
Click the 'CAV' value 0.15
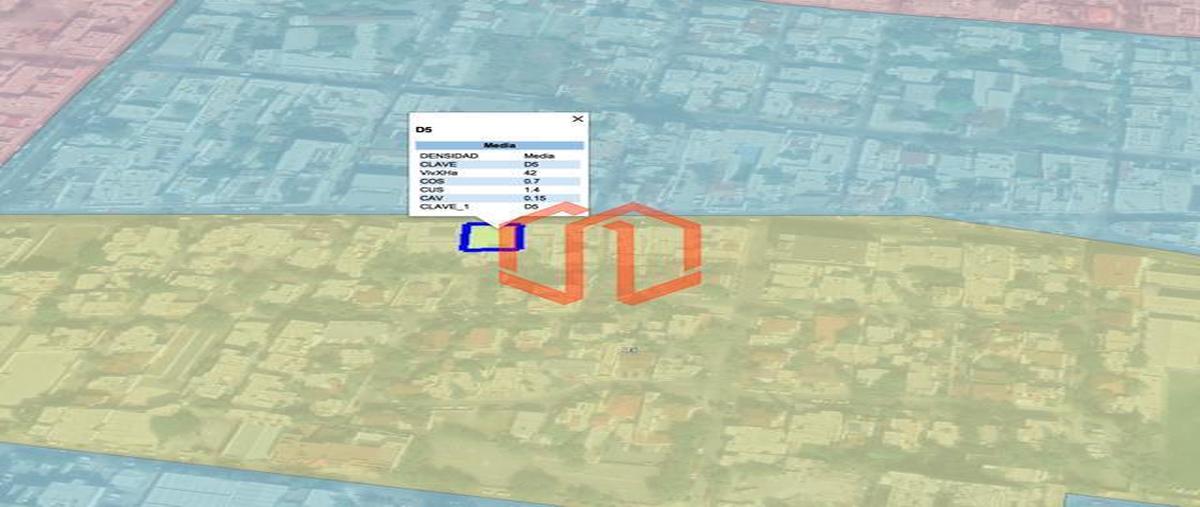tap(535, 198)
